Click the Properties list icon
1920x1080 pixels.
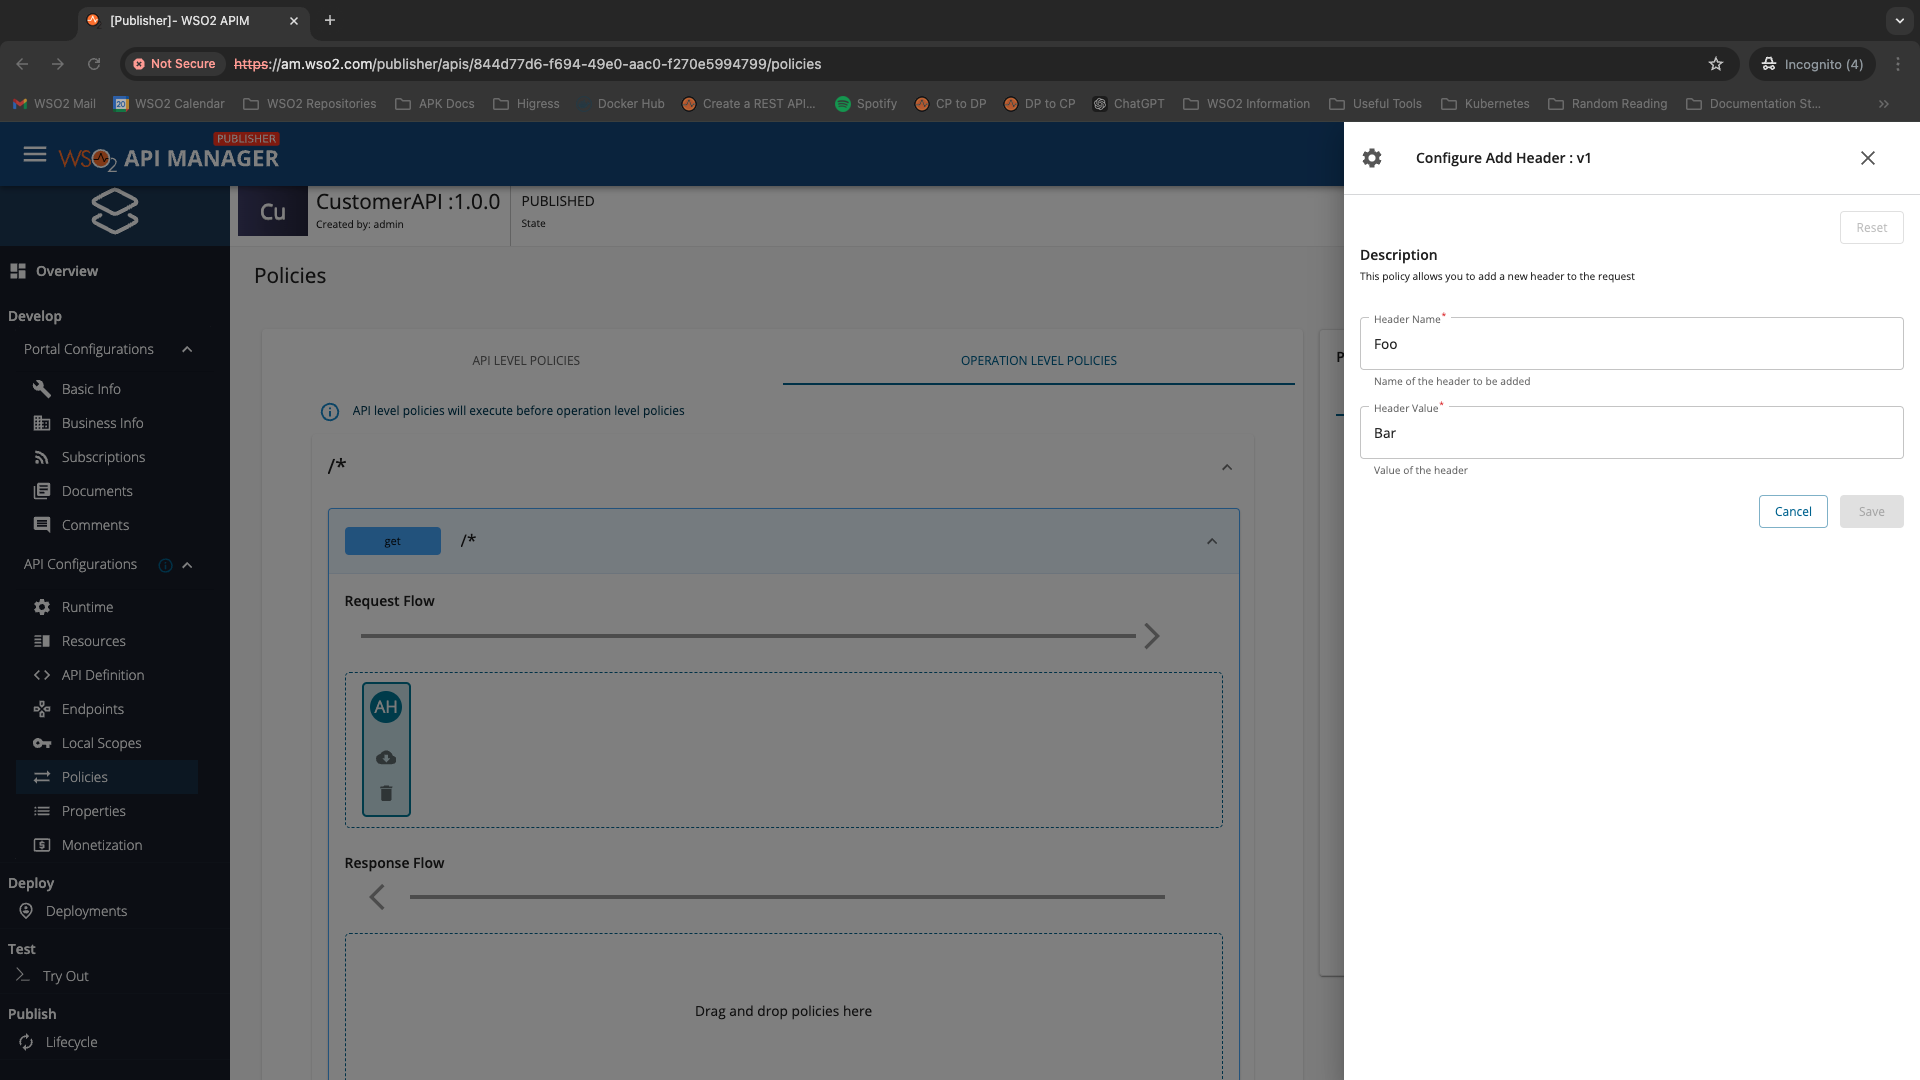[x=42, y=811]
